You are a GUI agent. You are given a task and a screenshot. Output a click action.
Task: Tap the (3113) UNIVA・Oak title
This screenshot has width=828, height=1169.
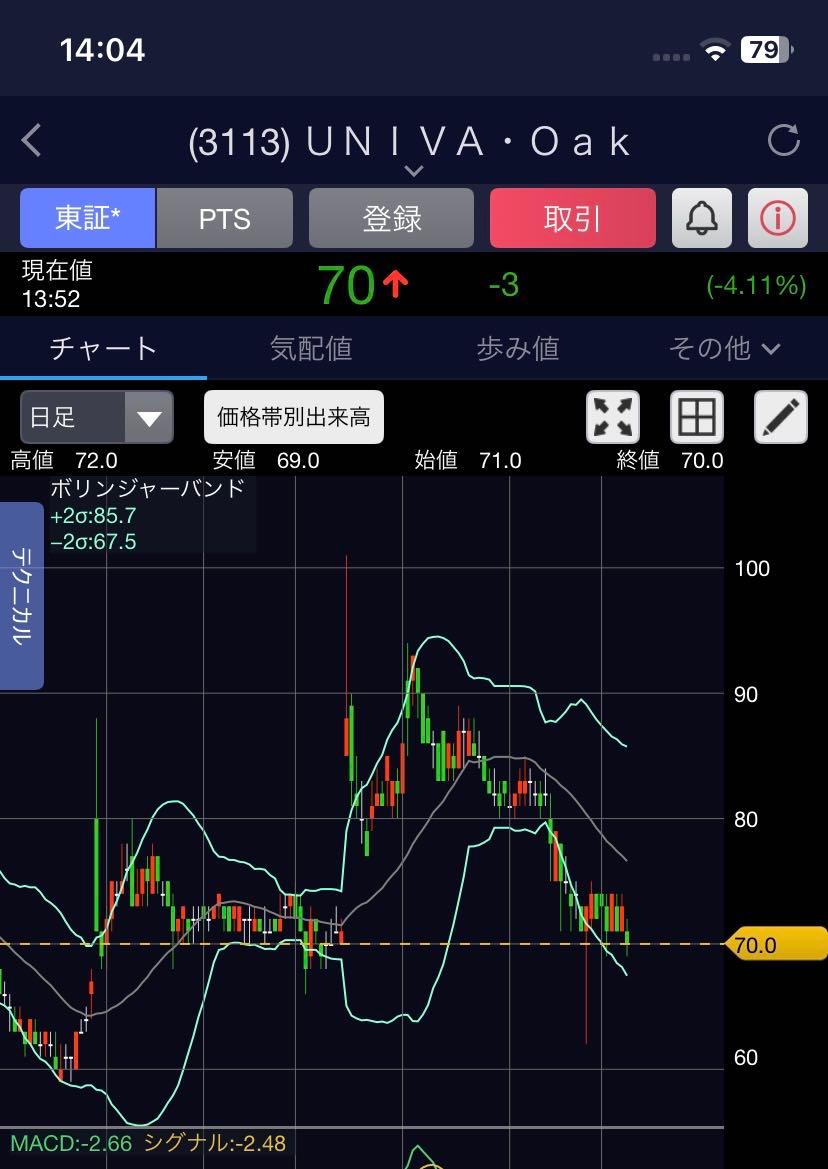tap(411, 142)
